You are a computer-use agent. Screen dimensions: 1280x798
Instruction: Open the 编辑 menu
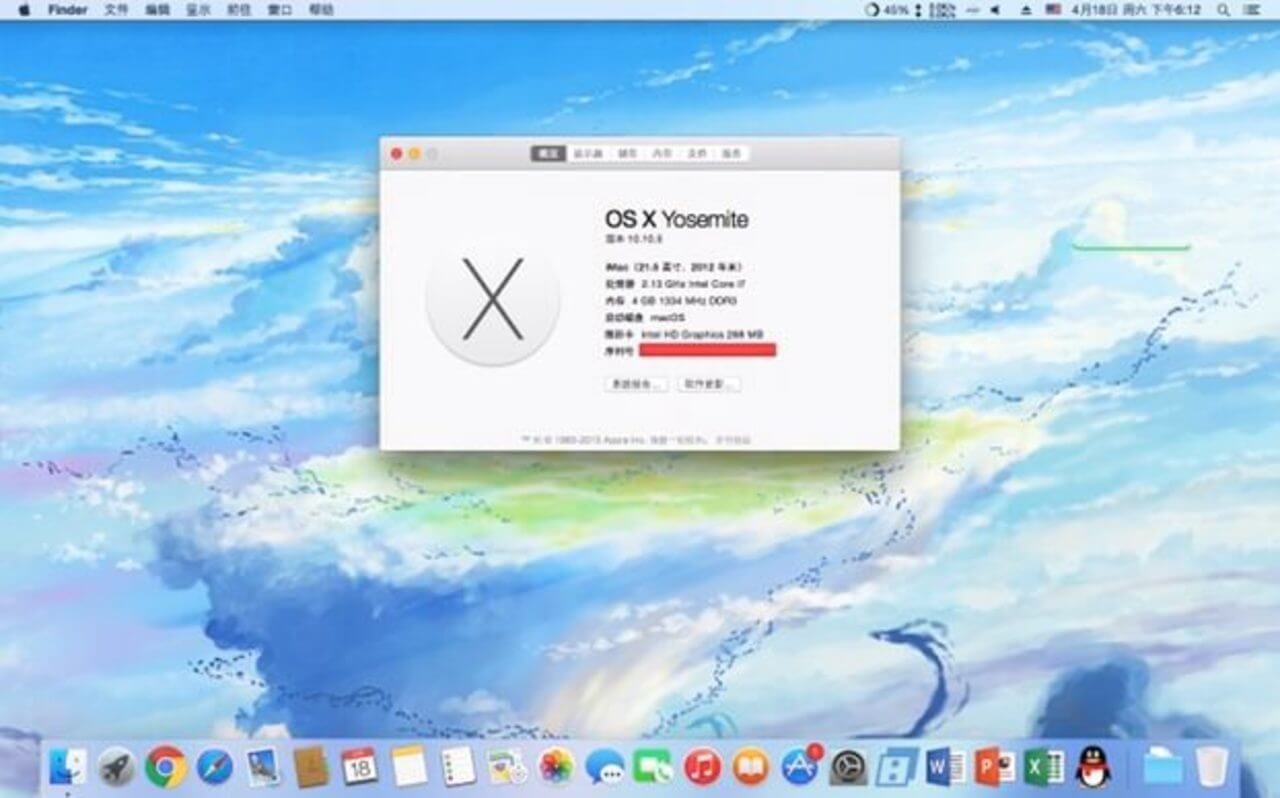pos(157,9)
